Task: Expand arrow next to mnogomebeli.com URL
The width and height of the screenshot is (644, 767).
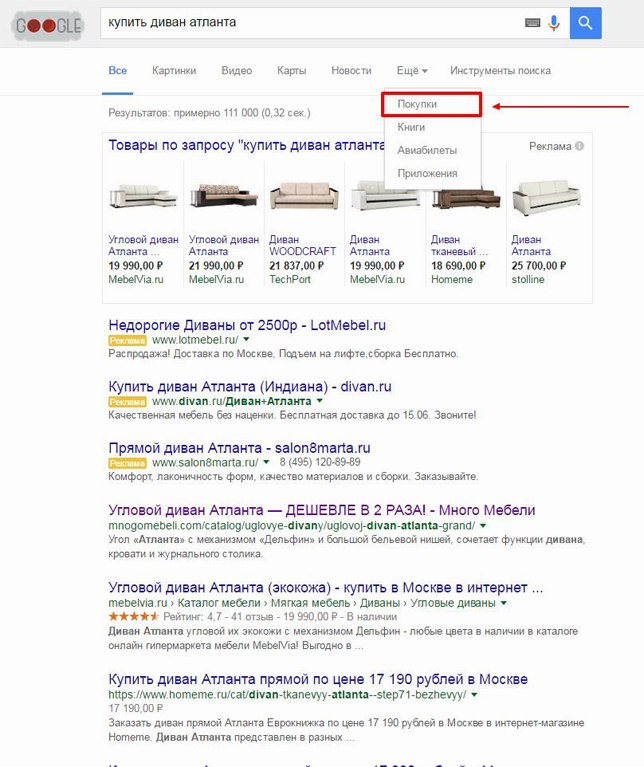Action: tap(483, 526)
